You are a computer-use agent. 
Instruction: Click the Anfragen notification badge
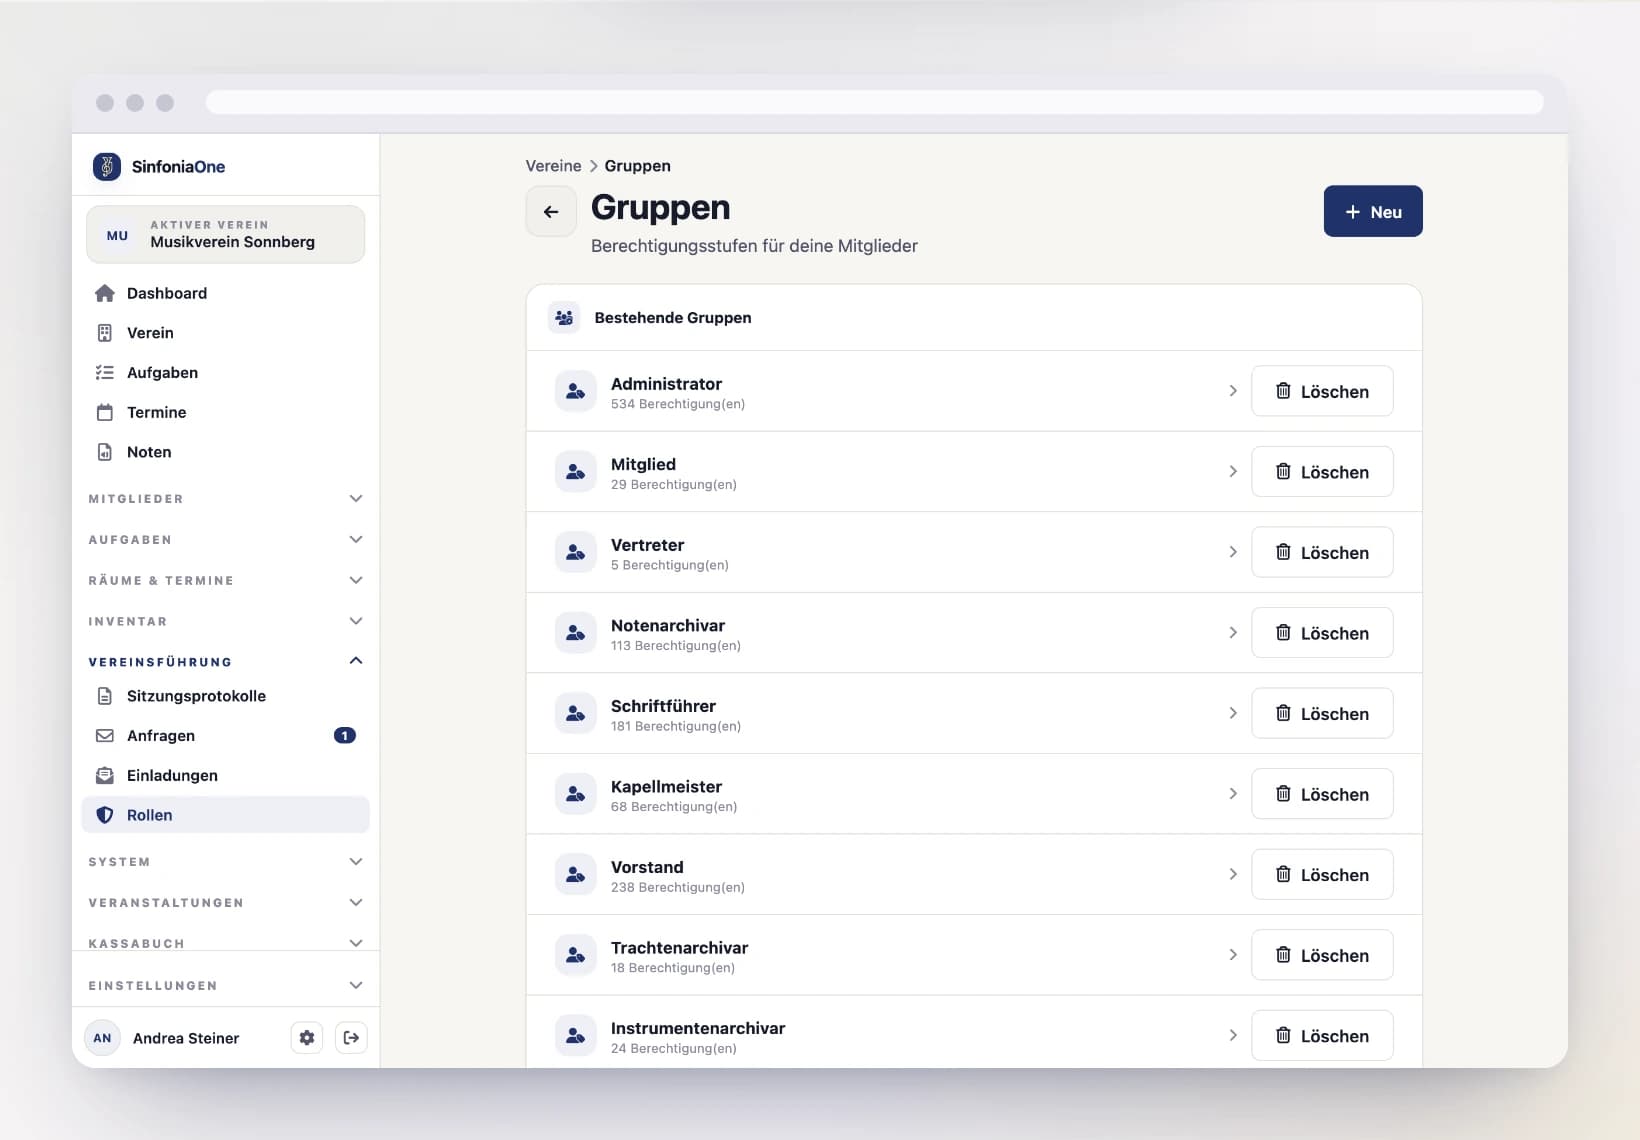pyautogui.click(x=345, y=736)
